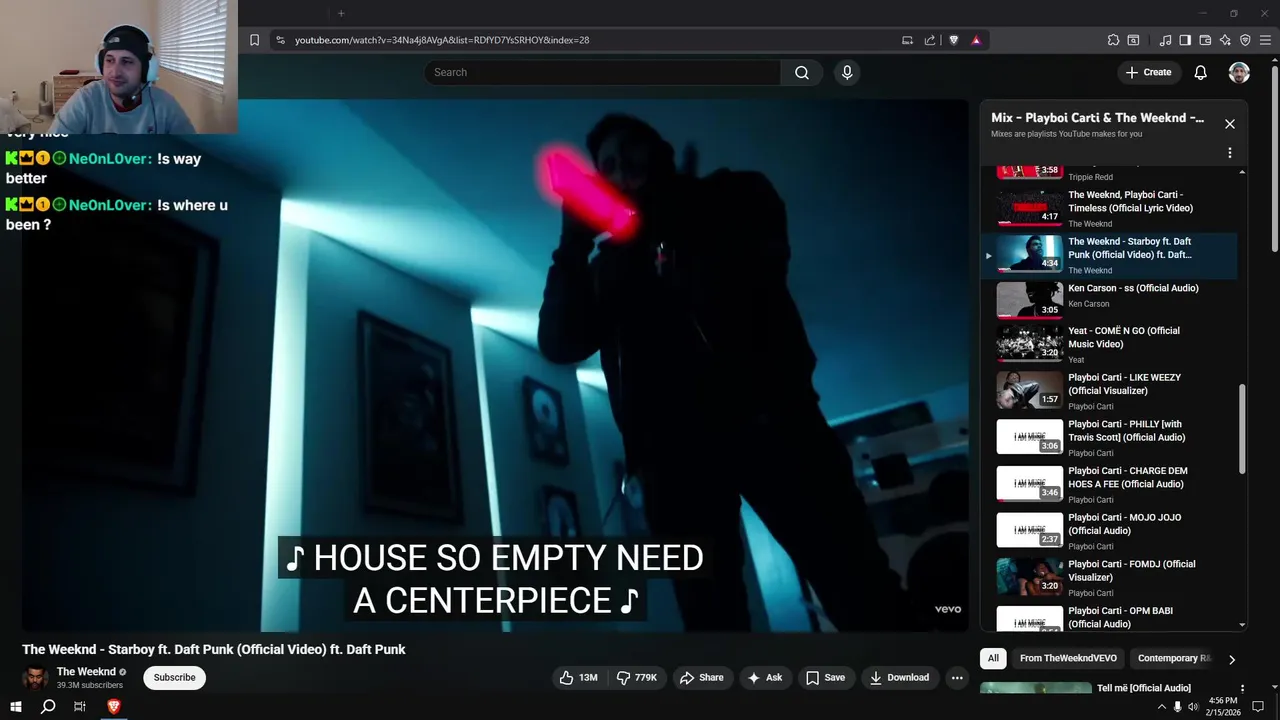The width and height of the screenshot is (1280, 720).
Task: Play Timeless (Official Lyric Video) from playlist
Action: [x=1108, y=208]
